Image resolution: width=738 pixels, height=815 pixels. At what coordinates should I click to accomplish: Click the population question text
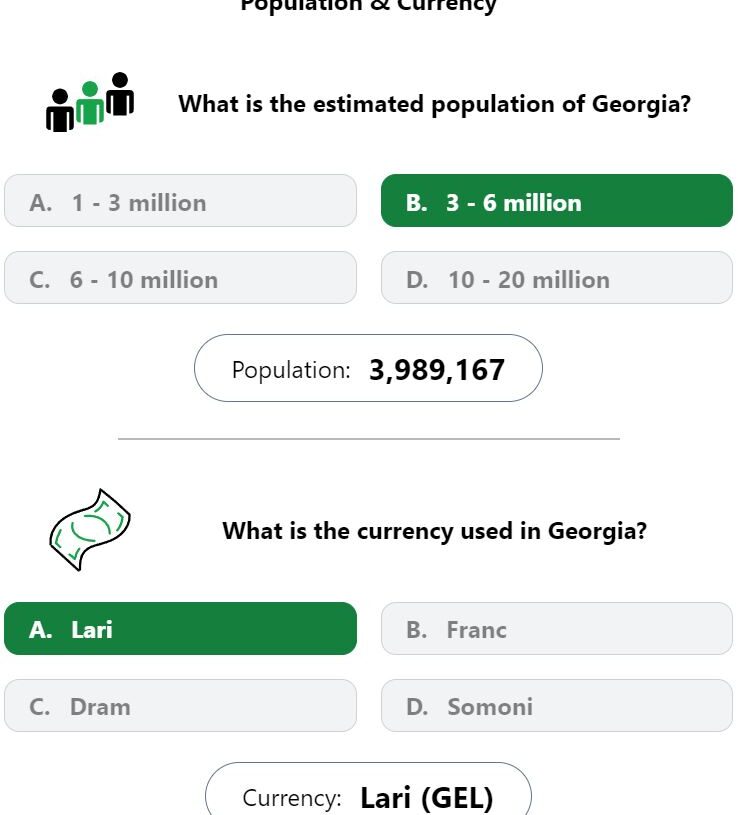434,104
